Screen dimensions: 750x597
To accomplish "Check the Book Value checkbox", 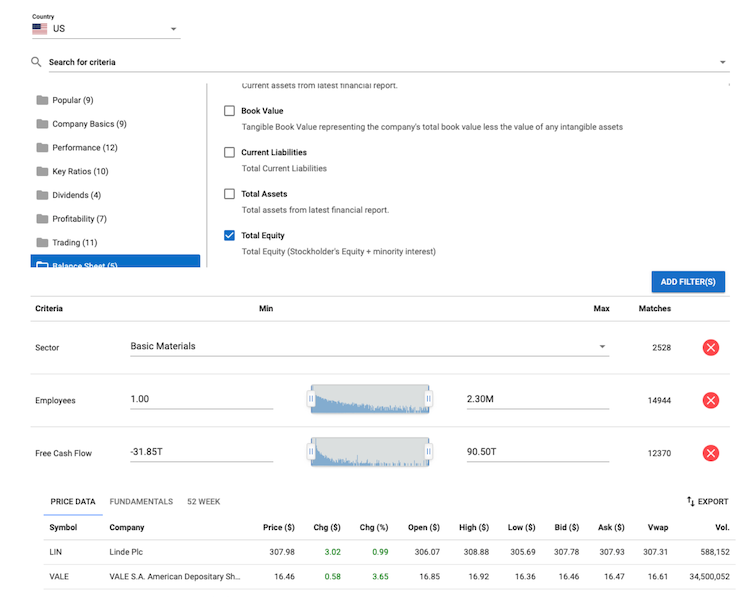I will tap(230, 111).
